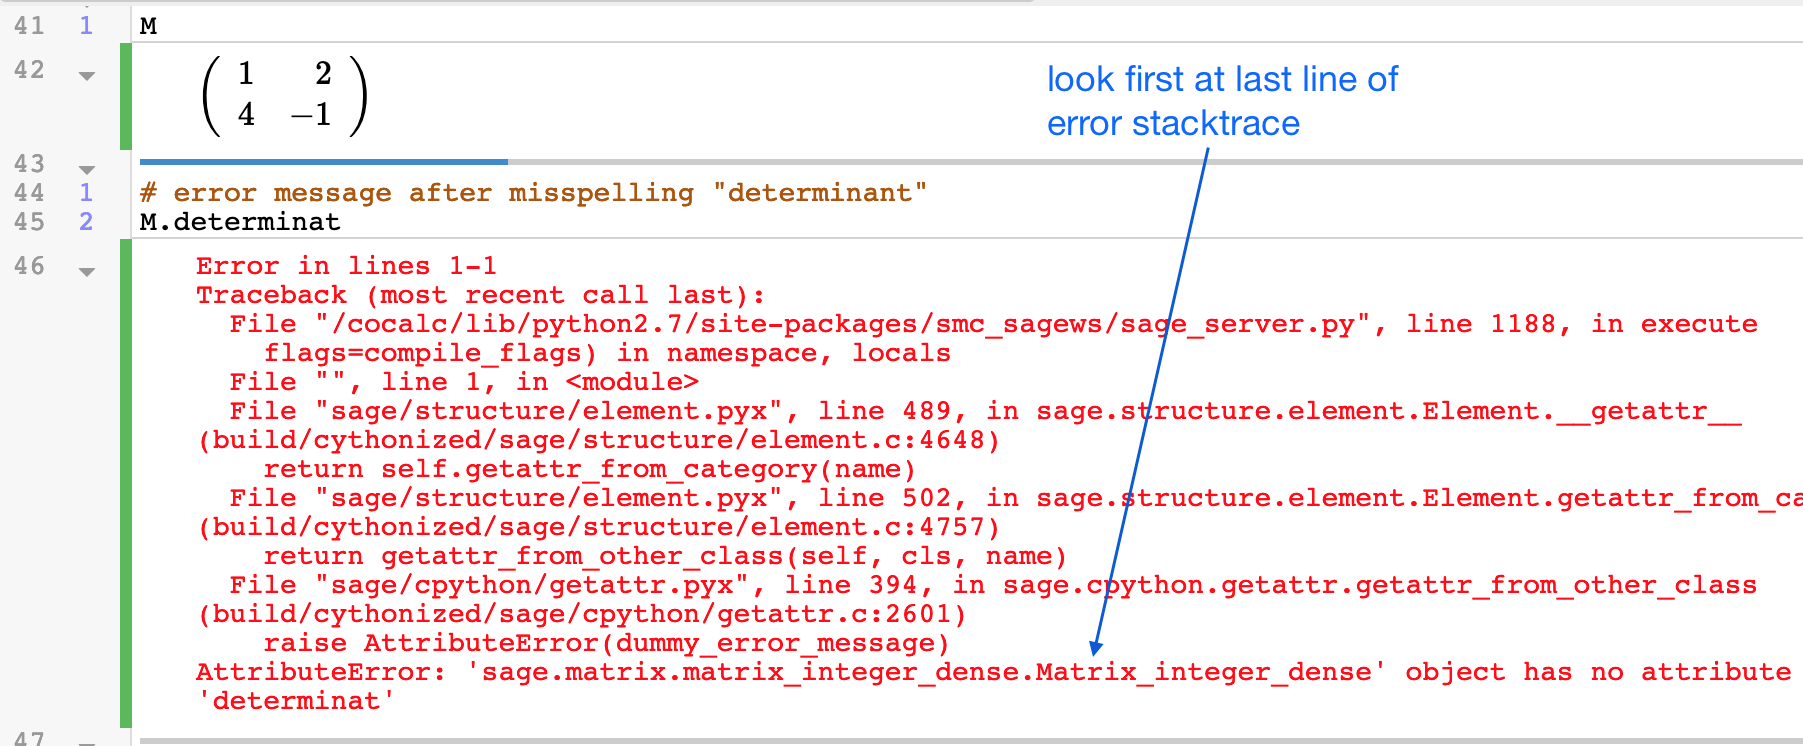This screenshot has width=1803, height=746.
Task: Select gutter line number 44
Action: click(29, 193)
